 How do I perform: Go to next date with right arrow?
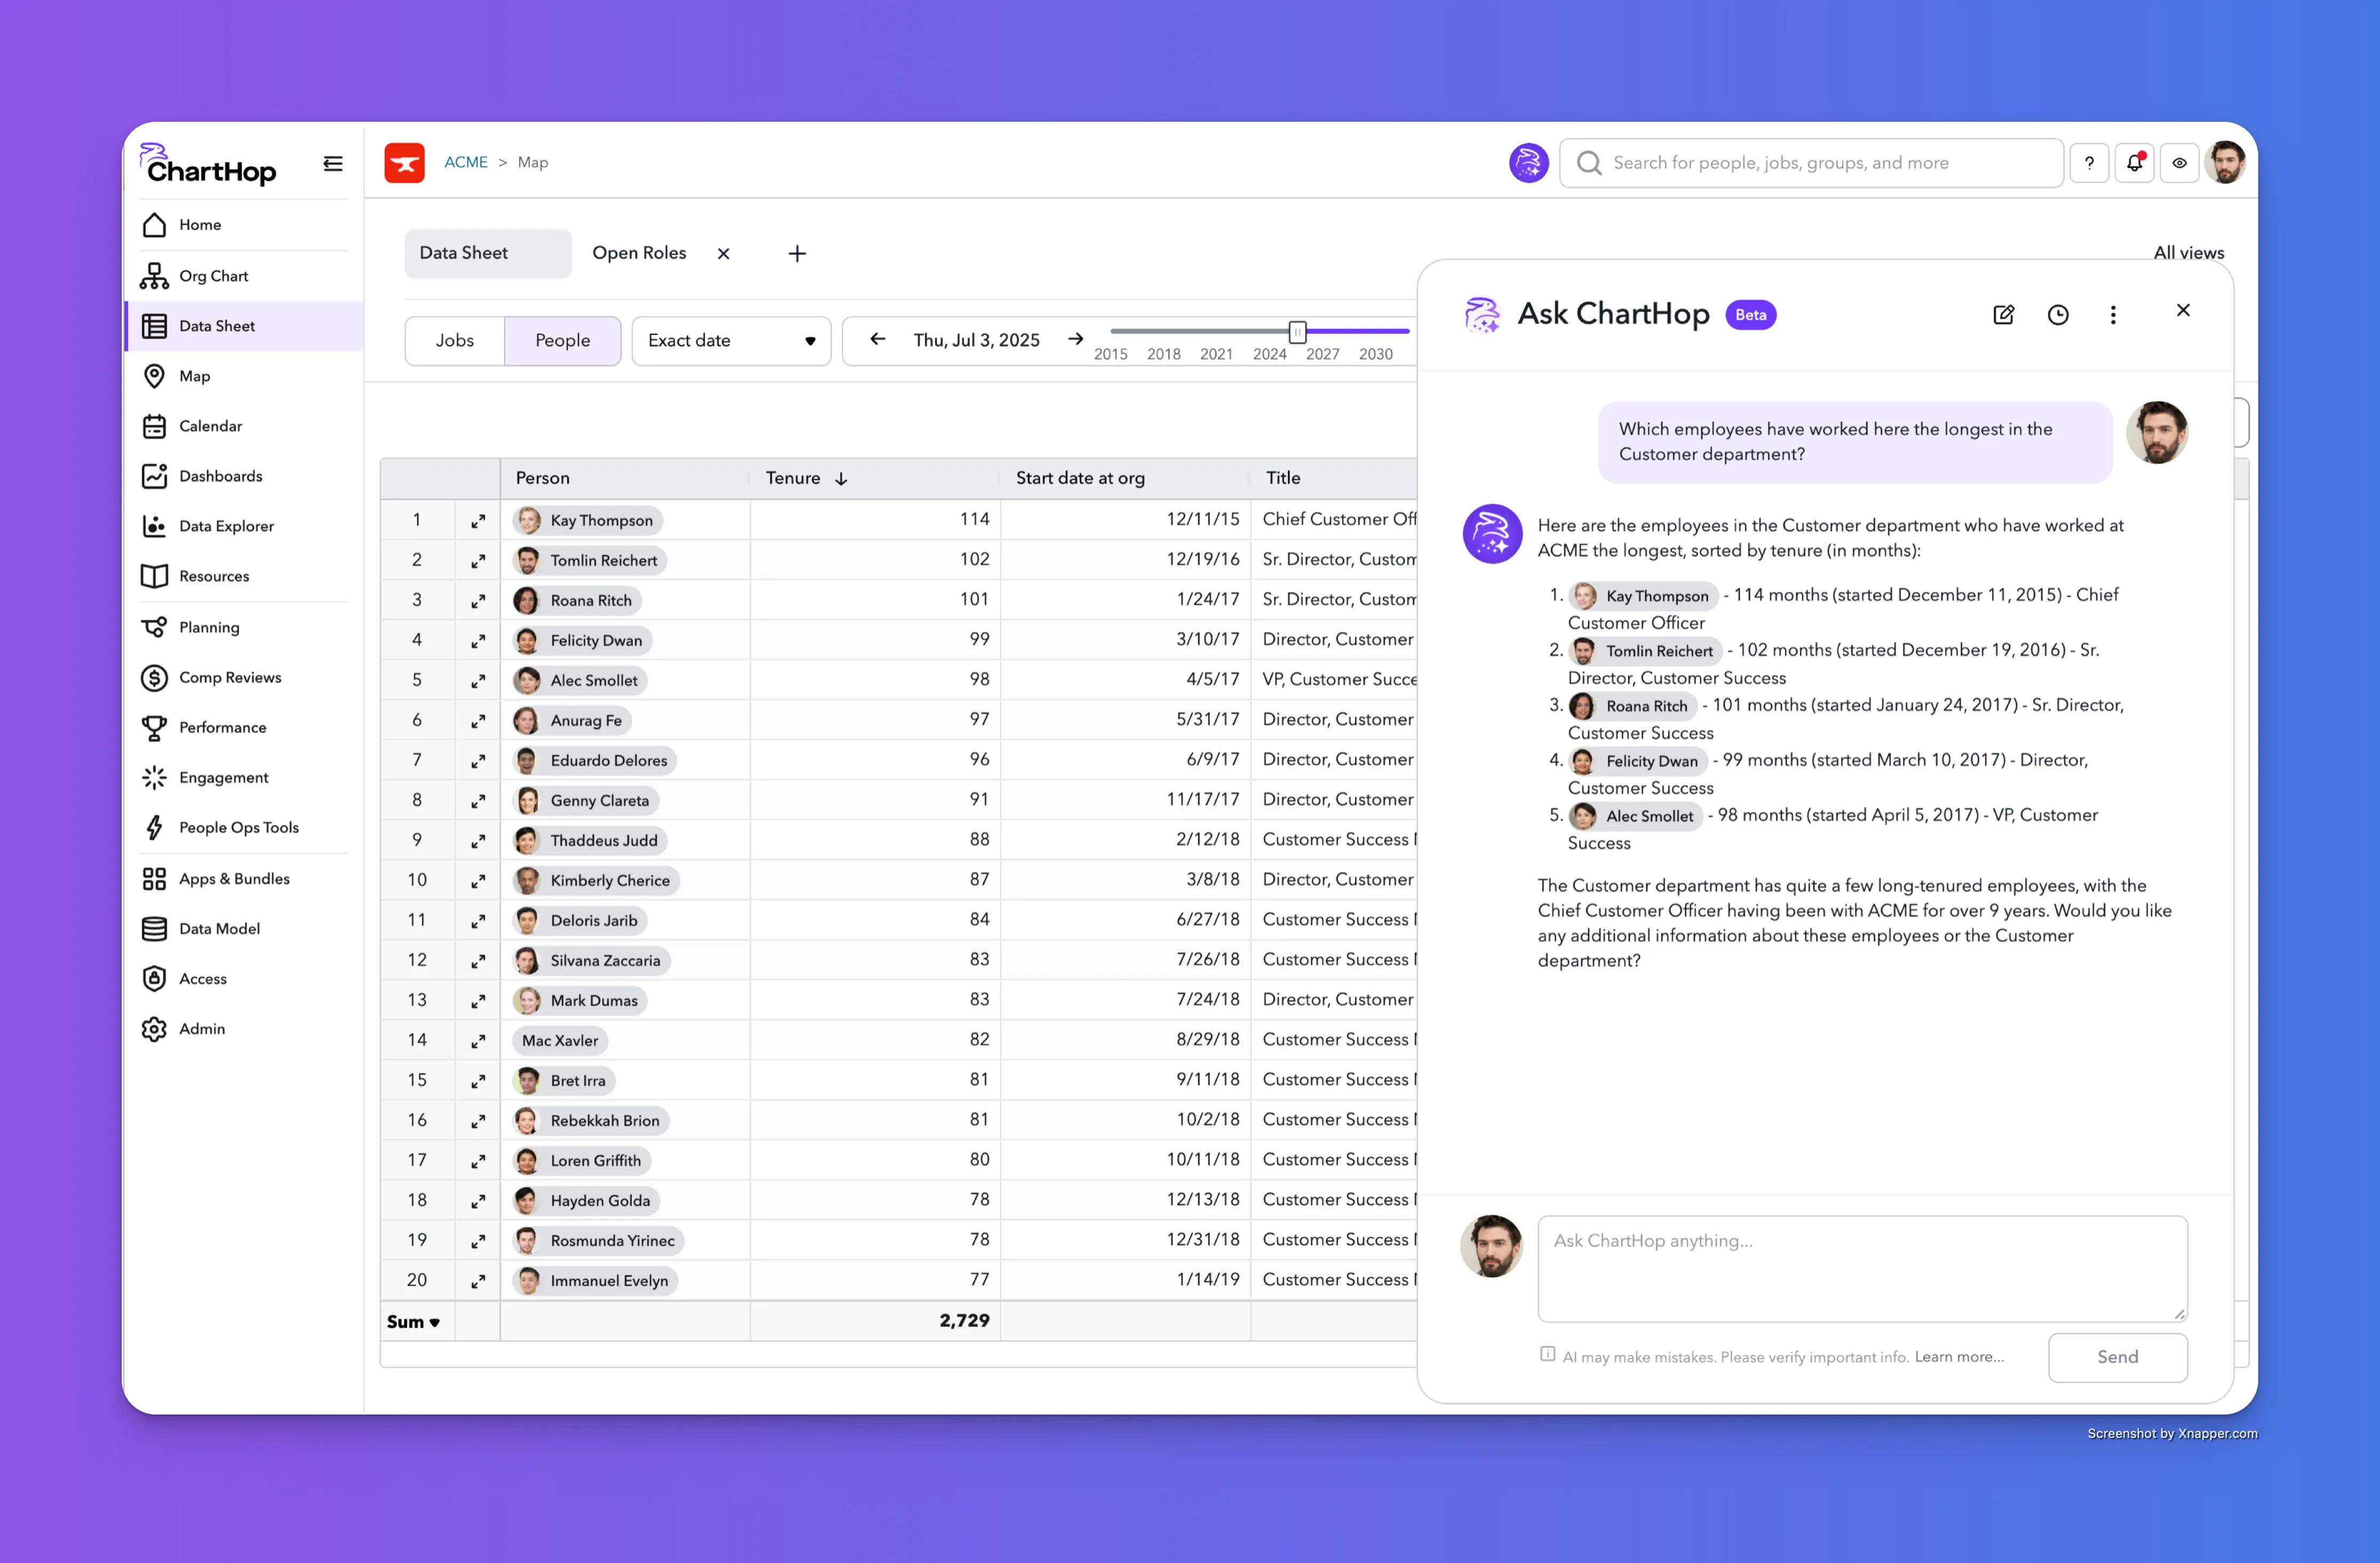[x=1075, y=340]
